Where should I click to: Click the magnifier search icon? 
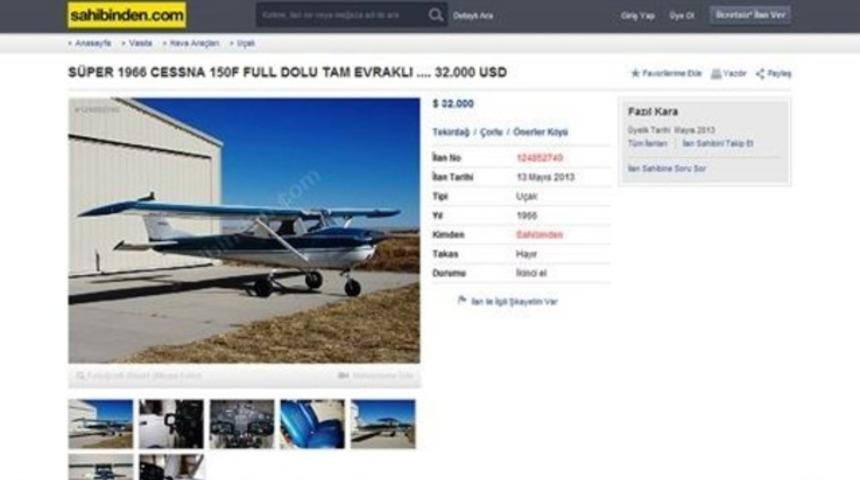436,15
